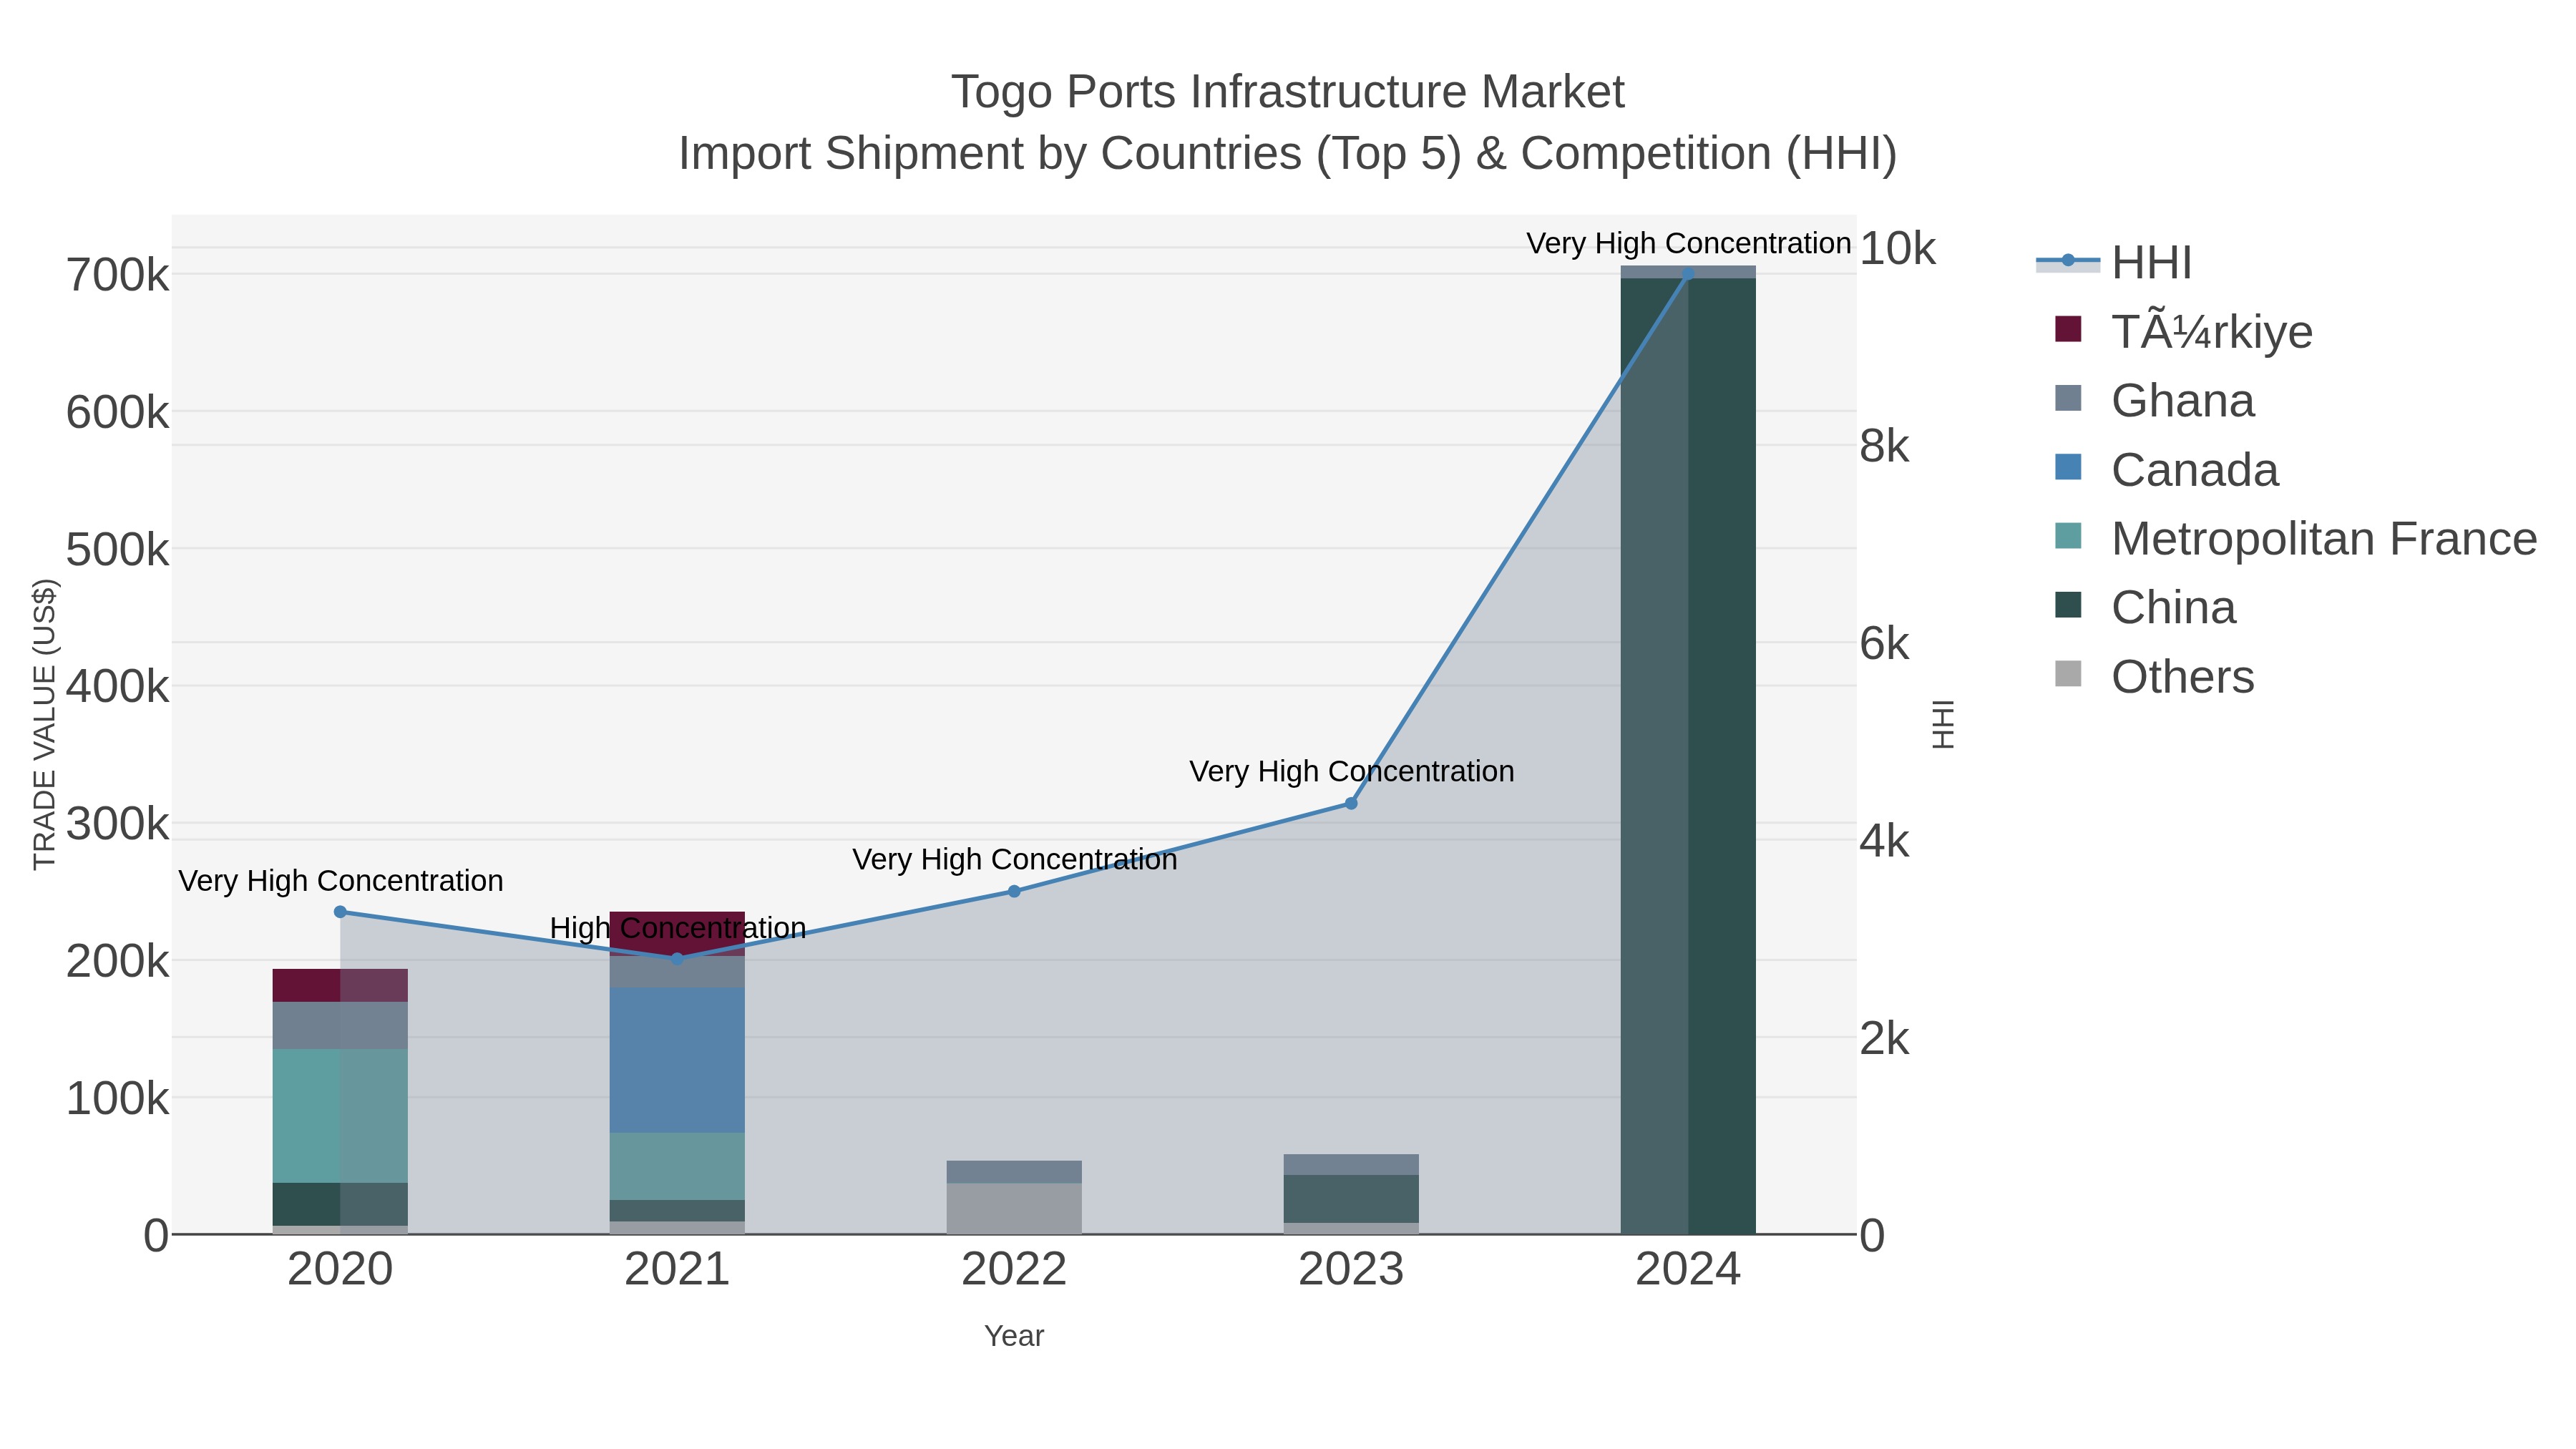This screenshot has height=1449, width=2576.
Task: Click the 2024 HHI data point
Action: (1688, 274)
